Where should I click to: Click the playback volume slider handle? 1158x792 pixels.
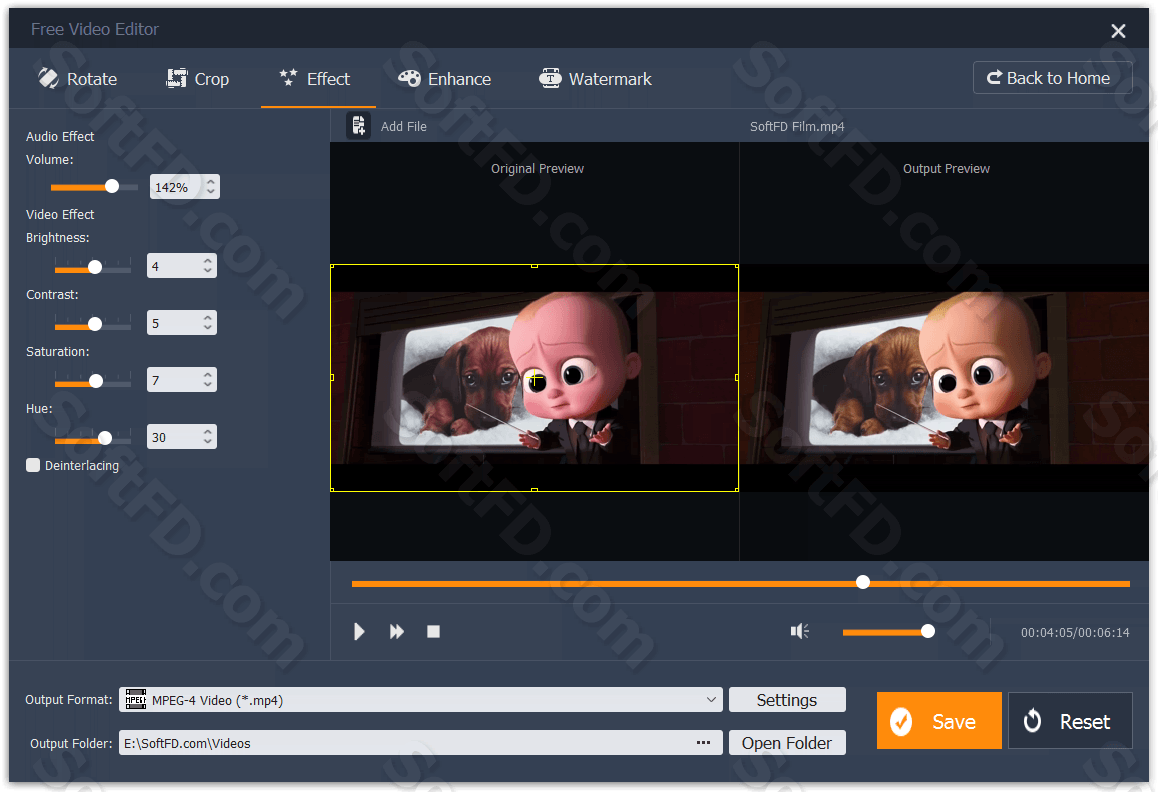pyautogui.click(x=928, y=631)
